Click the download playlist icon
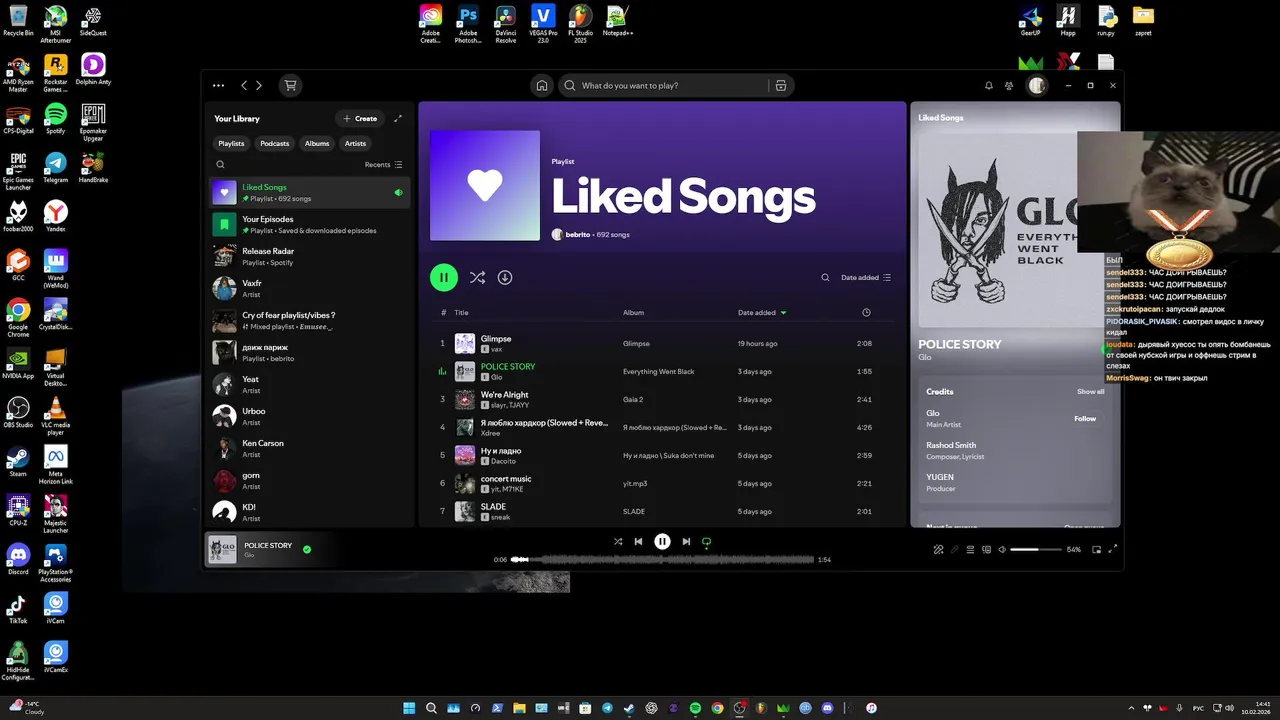The image size is (1280, 720). [505, 277]
